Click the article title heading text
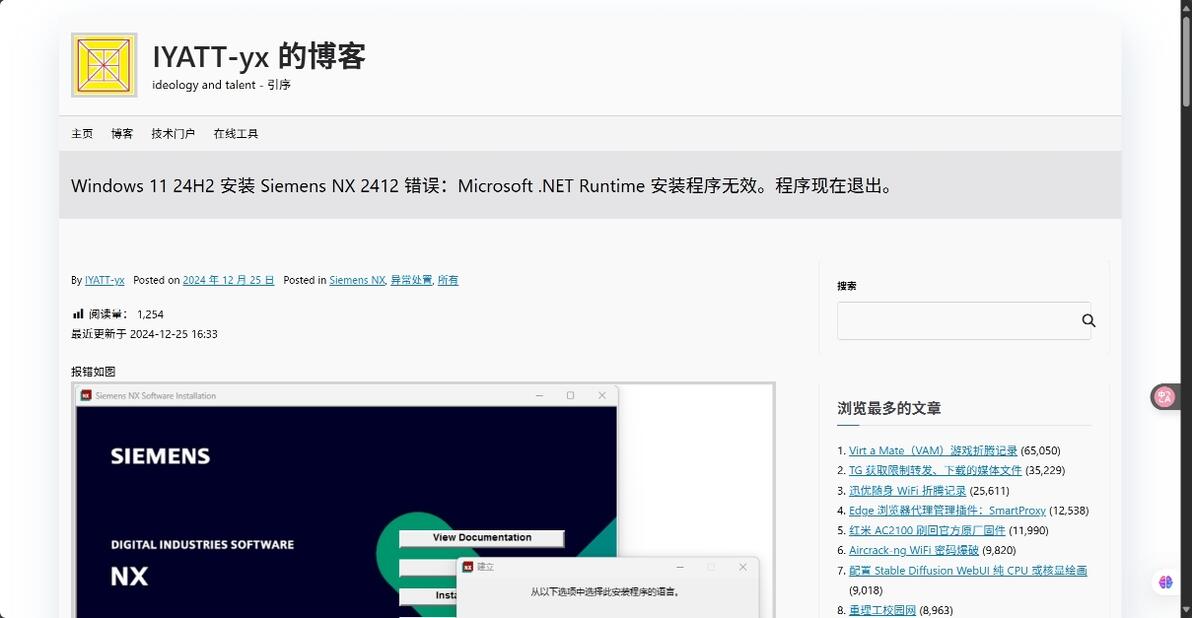The height and width of the screenshot is (618, 1192). 482,185
